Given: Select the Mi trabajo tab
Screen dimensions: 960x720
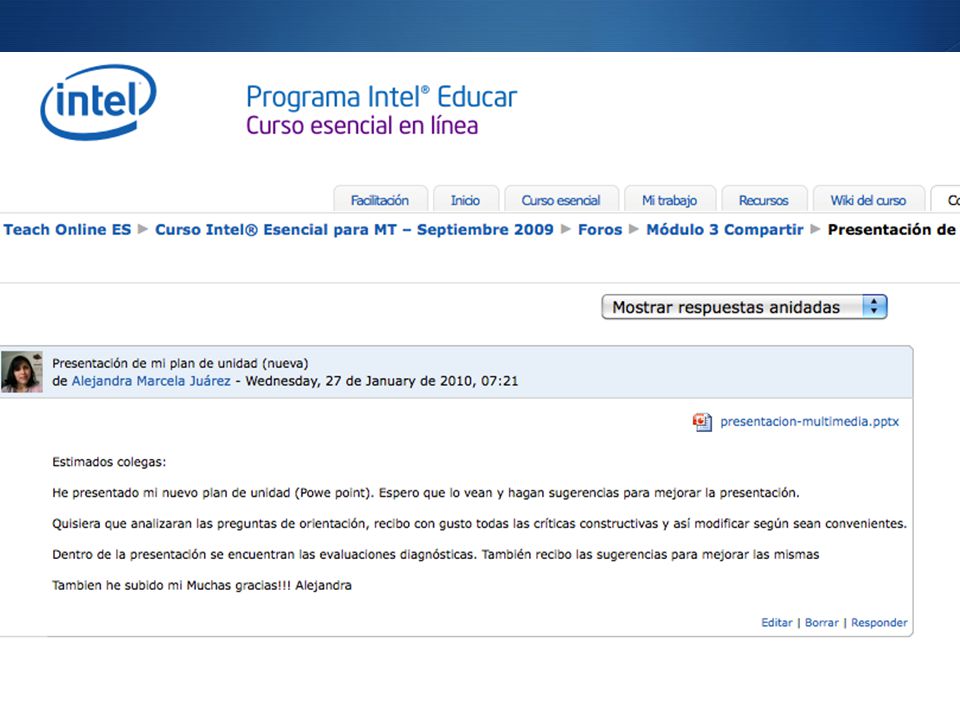Looking at the screenshot, I should pos(669,200).
